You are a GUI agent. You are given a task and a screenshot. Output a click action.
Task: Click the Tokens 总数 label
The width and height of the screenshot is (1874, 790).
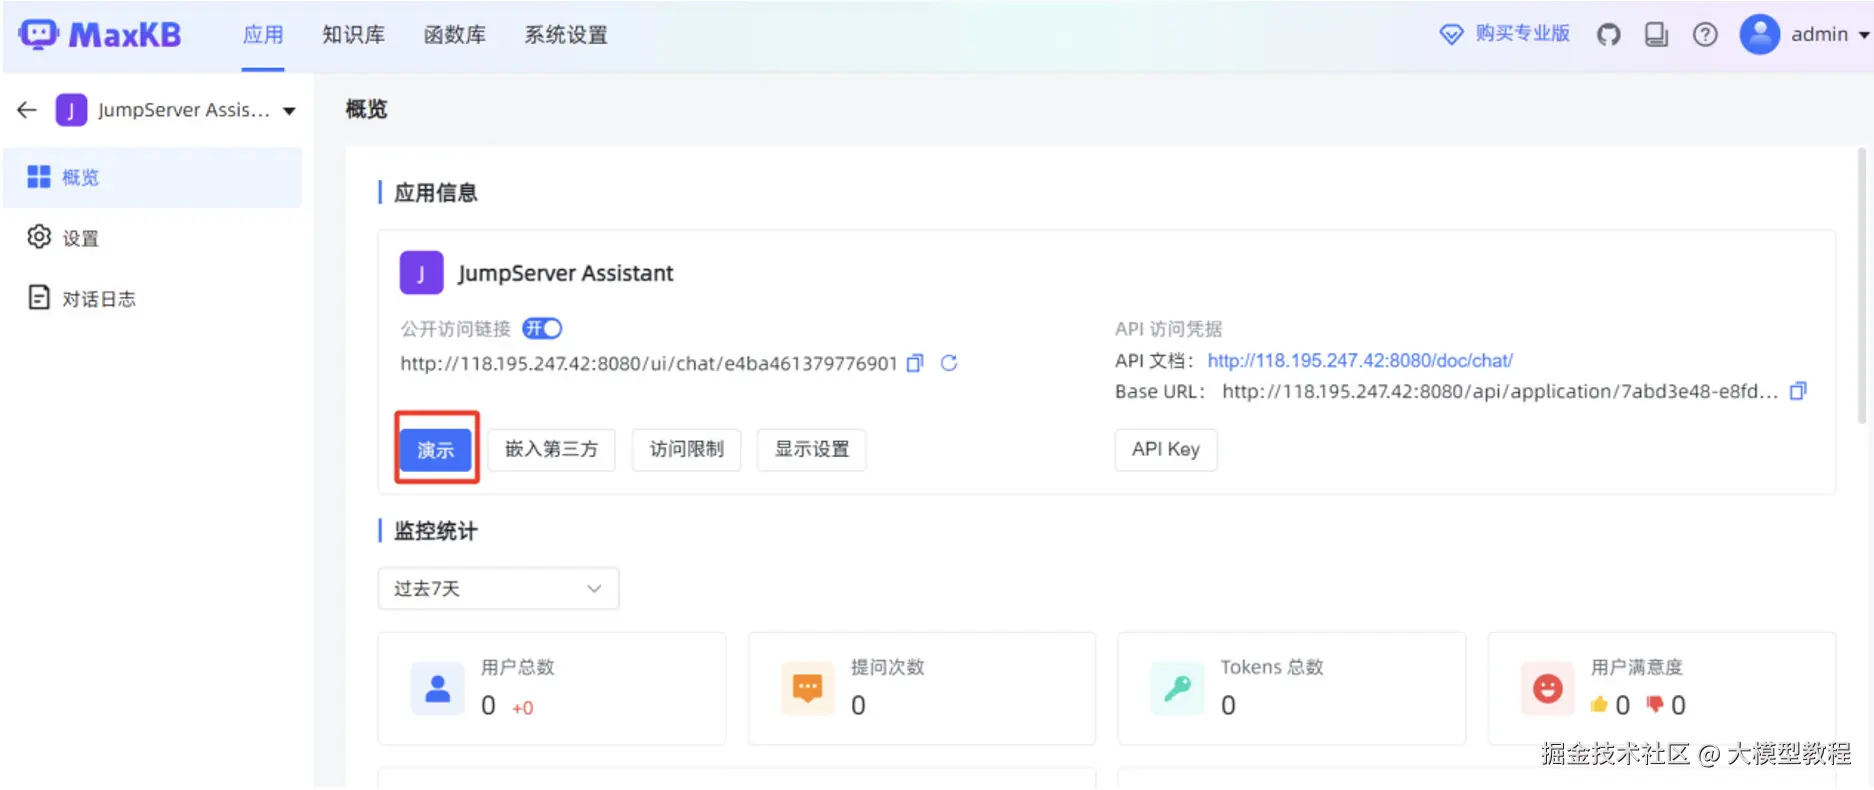(1272, 667)
